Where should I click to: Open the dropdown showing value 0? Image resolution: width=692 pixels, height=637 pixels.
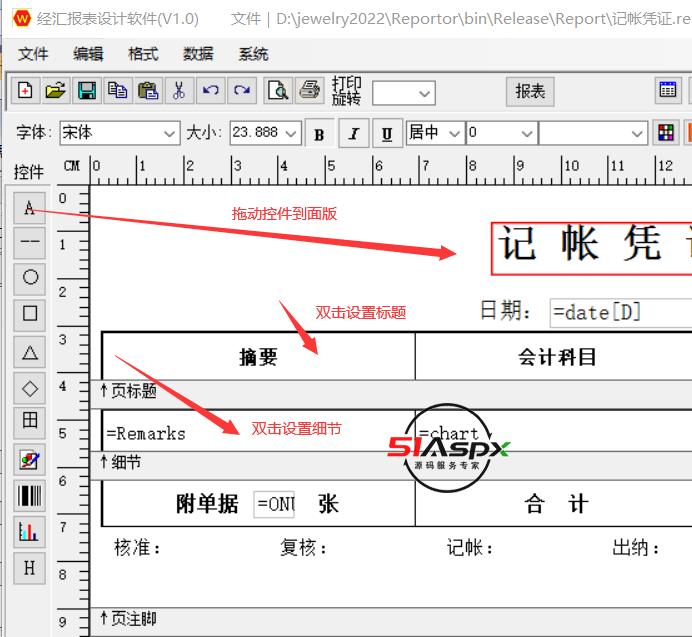(501, 133)
